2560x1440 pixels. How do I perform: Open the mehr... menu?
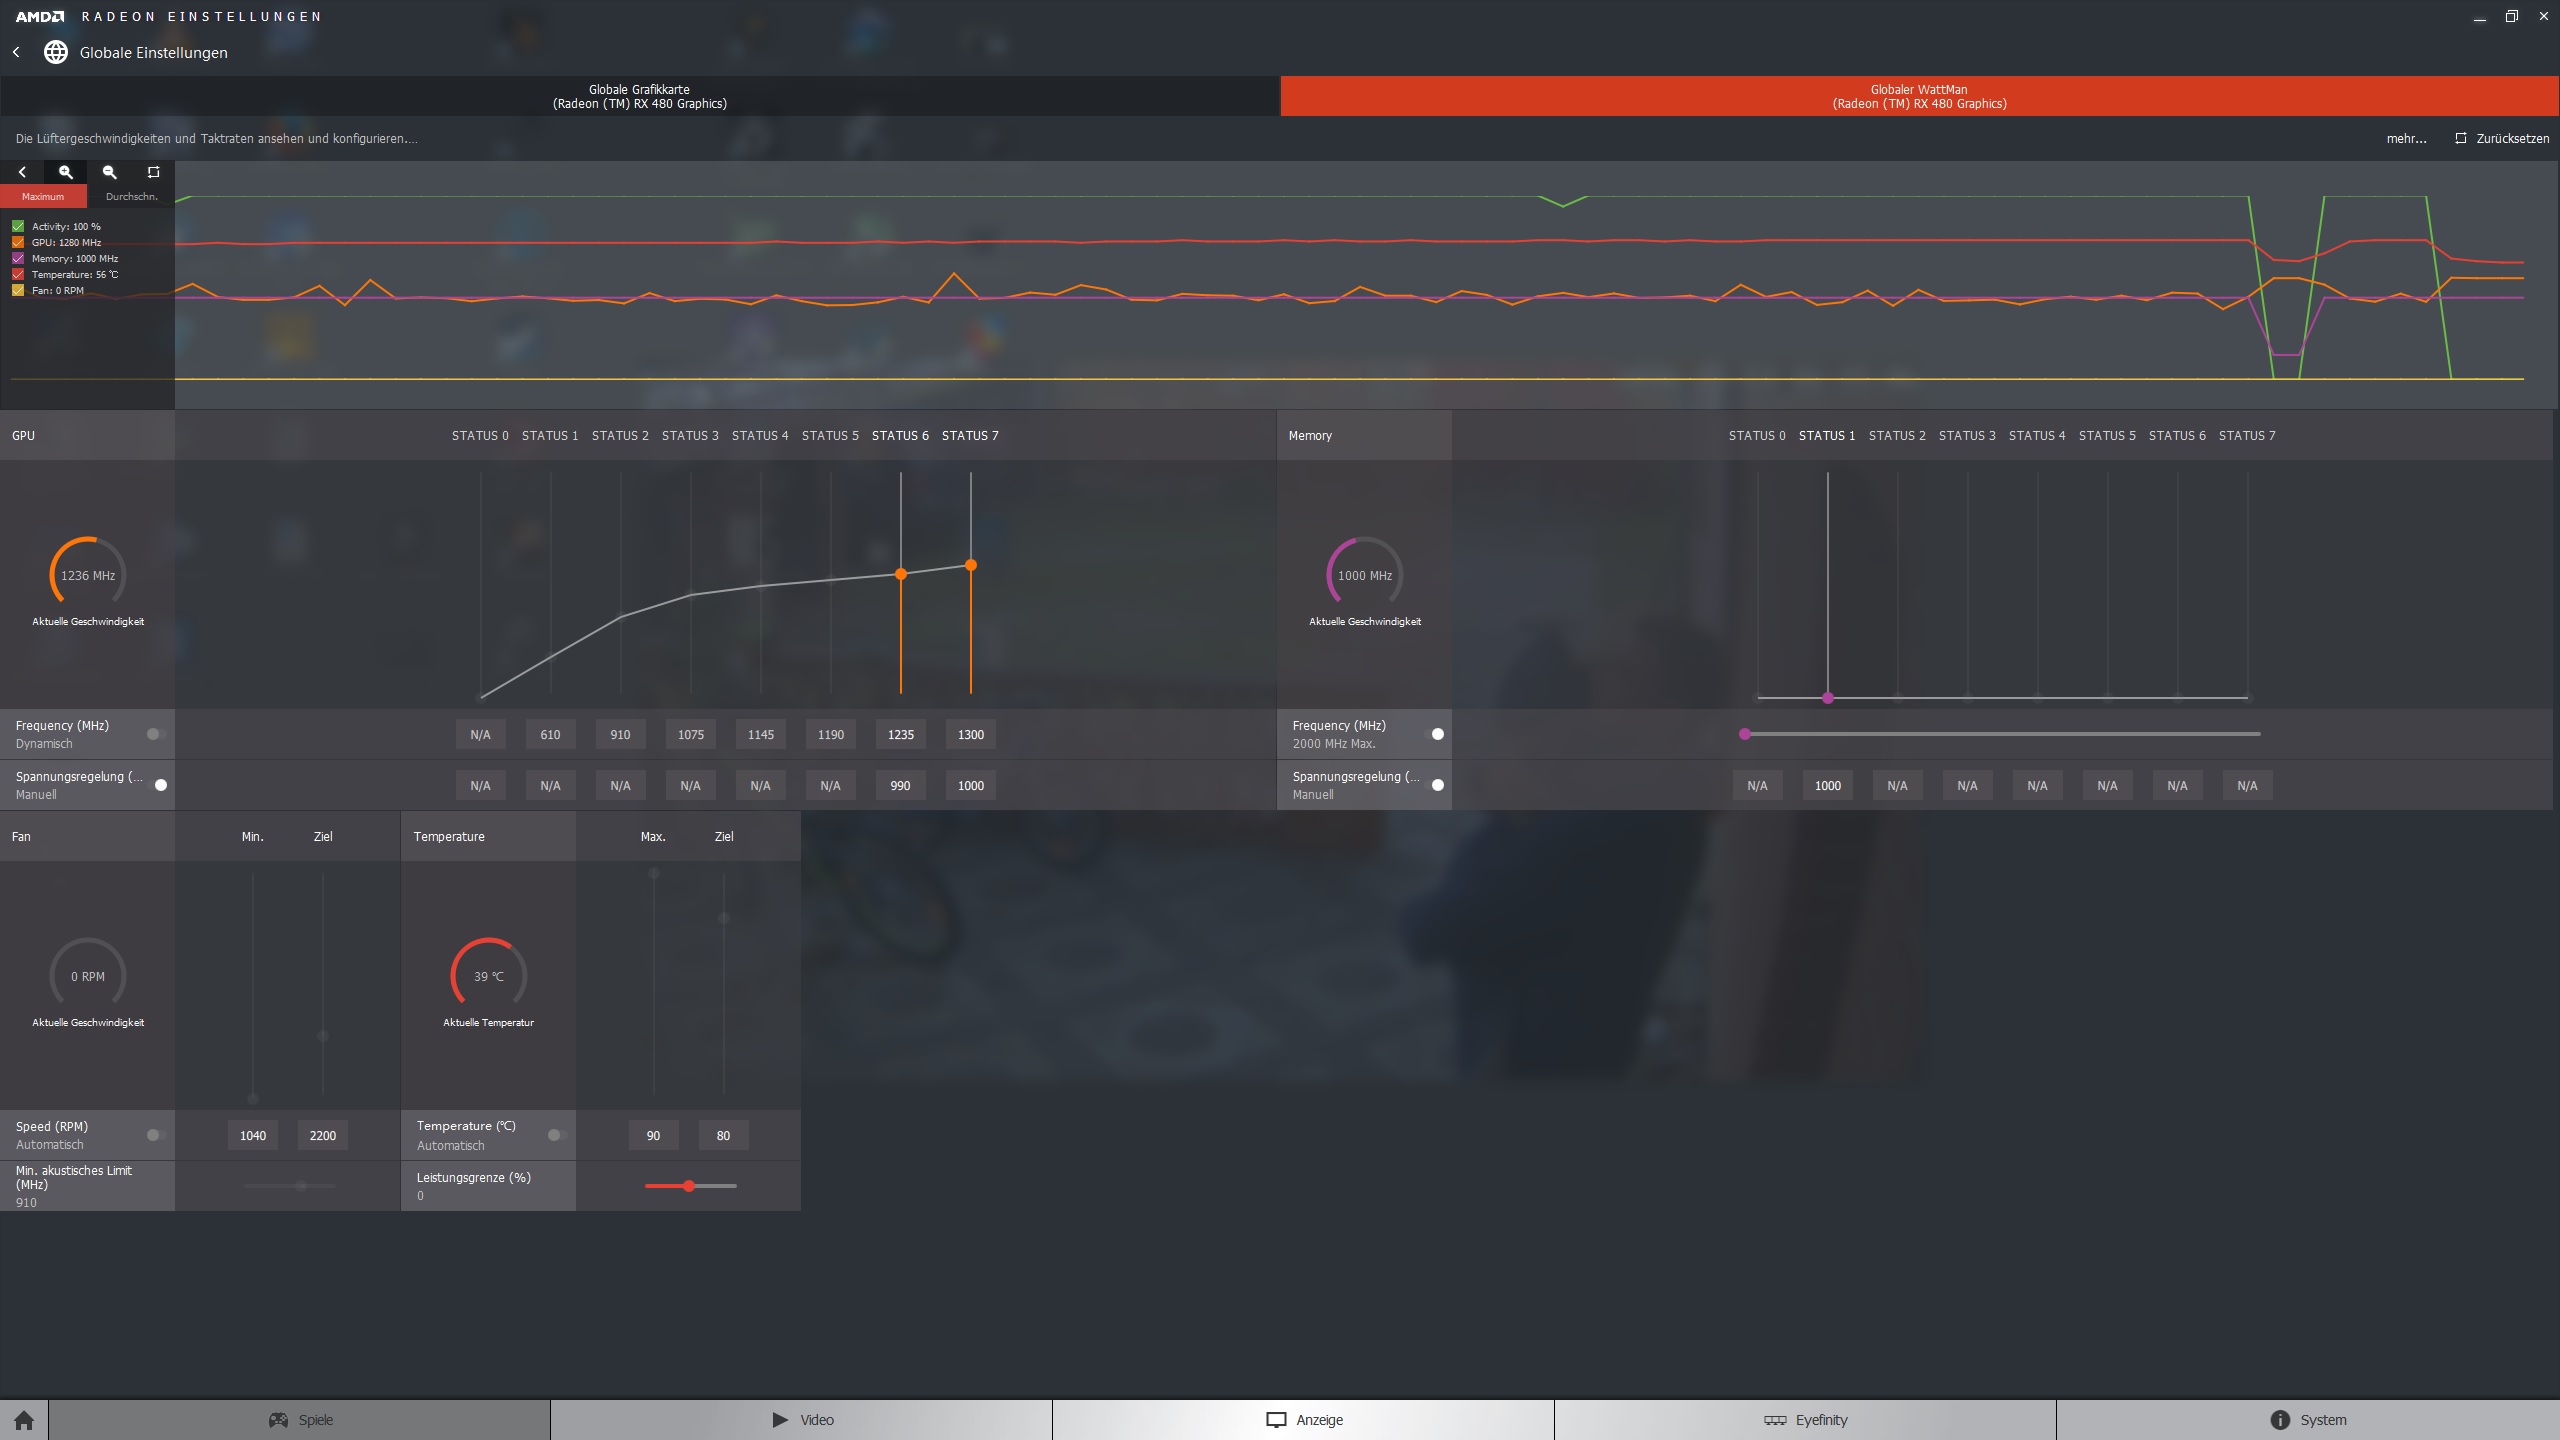click(x=2406, y=138)
